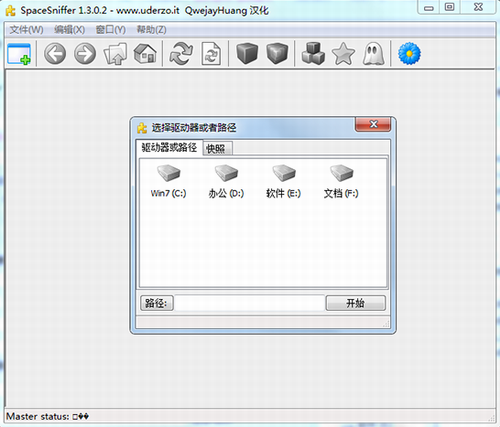This screenshot has width=500, height=427.
Task: Open the 编辑(X) menu
Action: click(69, 30)
